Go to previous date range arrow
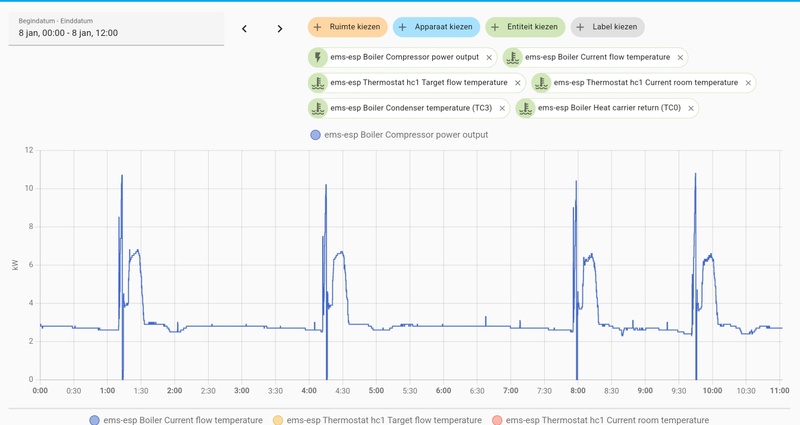800x425 pixels. pos(244,29)
